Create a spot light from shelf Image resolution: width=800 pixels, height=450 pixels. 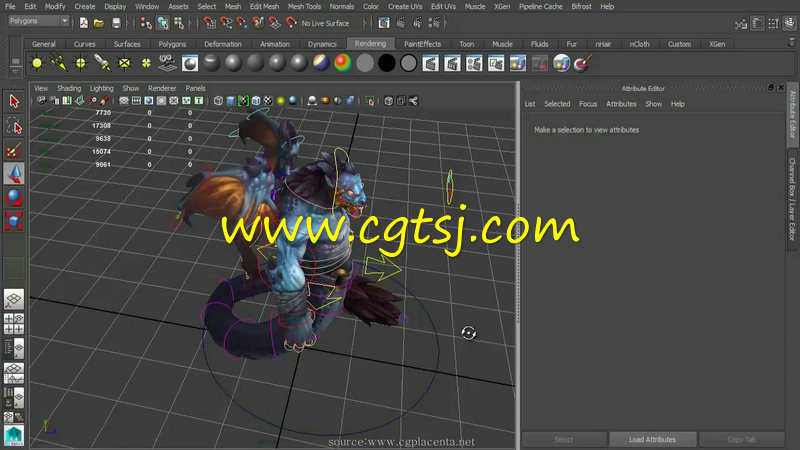[102, 63]
